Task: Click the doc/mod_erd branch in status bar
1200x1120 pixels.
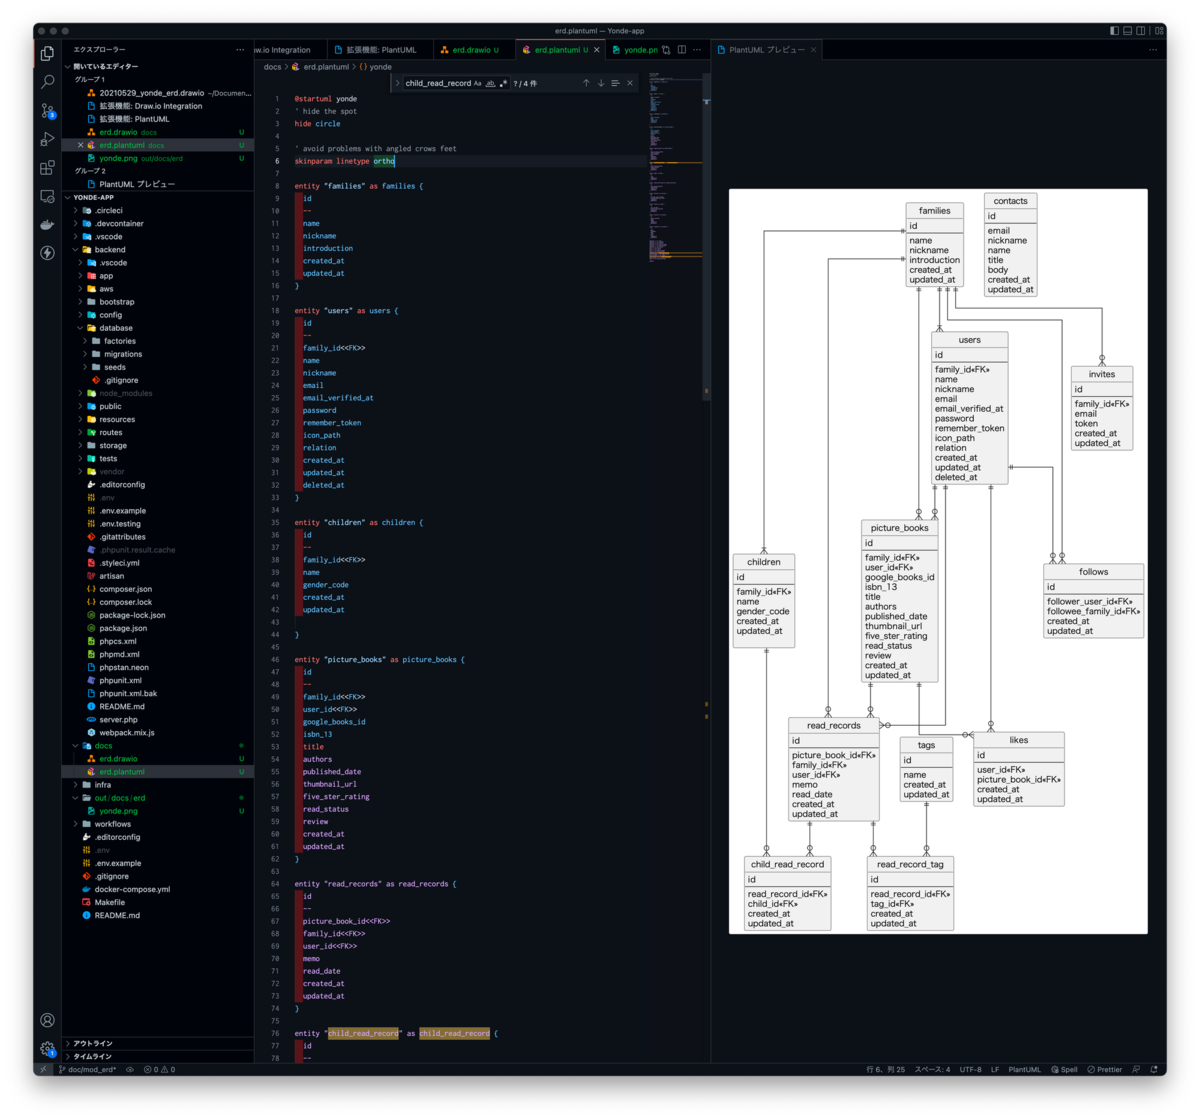Action: 88,1069
